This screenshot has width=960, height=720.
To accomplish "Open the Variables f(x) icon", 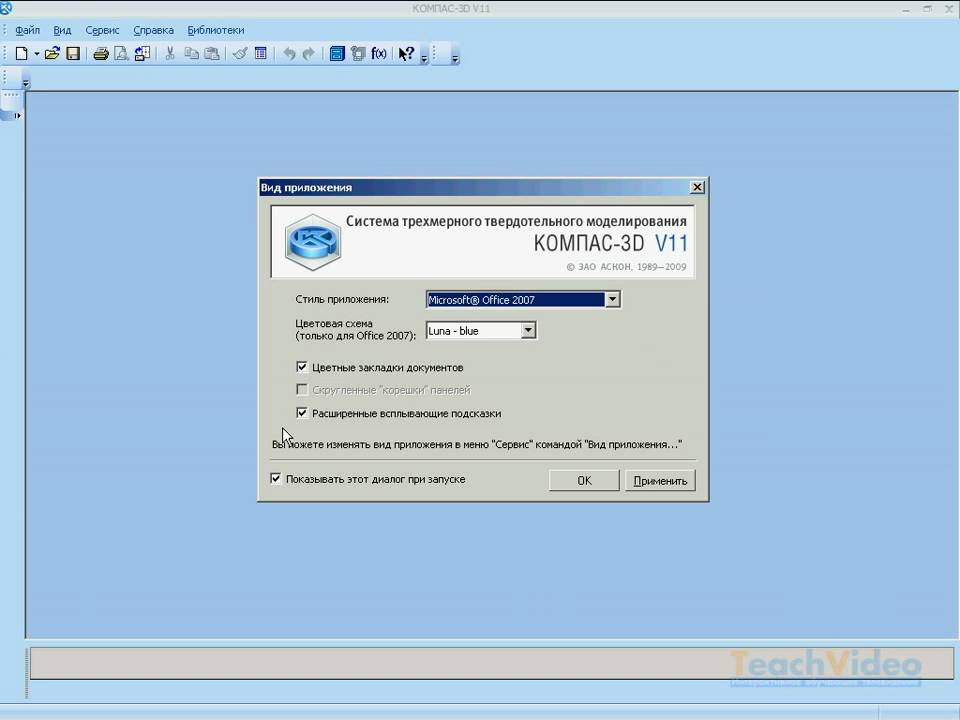I will tap(379, 54).
